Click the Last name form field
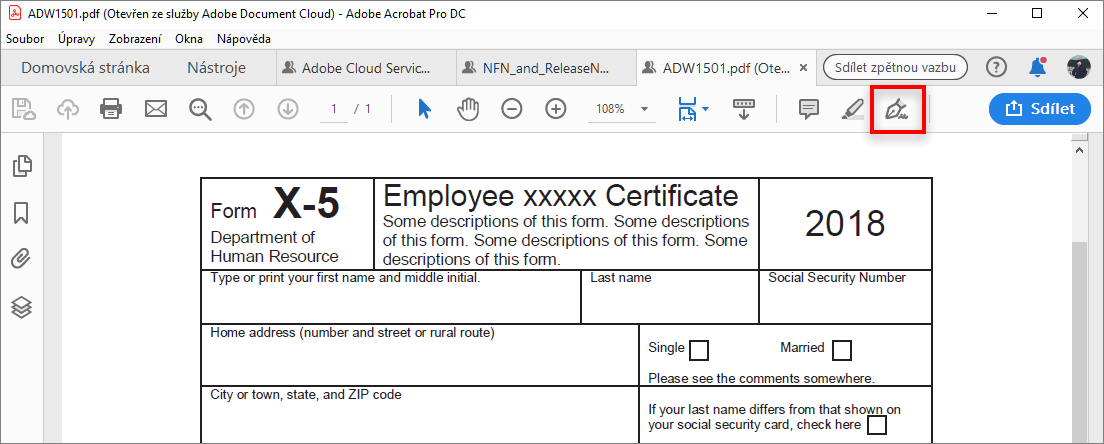 click(670, 296)
